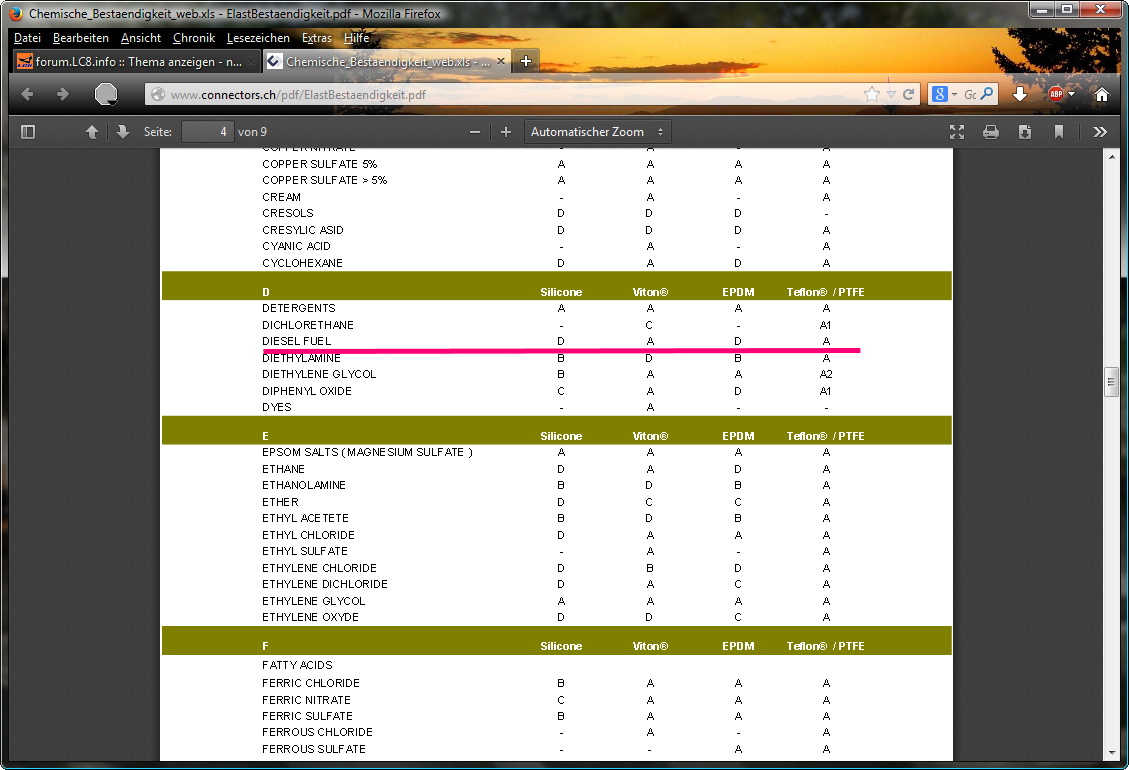Open the Adblock Plus menu
Screen dimensions: 1129x770
tap(1059, 94)
